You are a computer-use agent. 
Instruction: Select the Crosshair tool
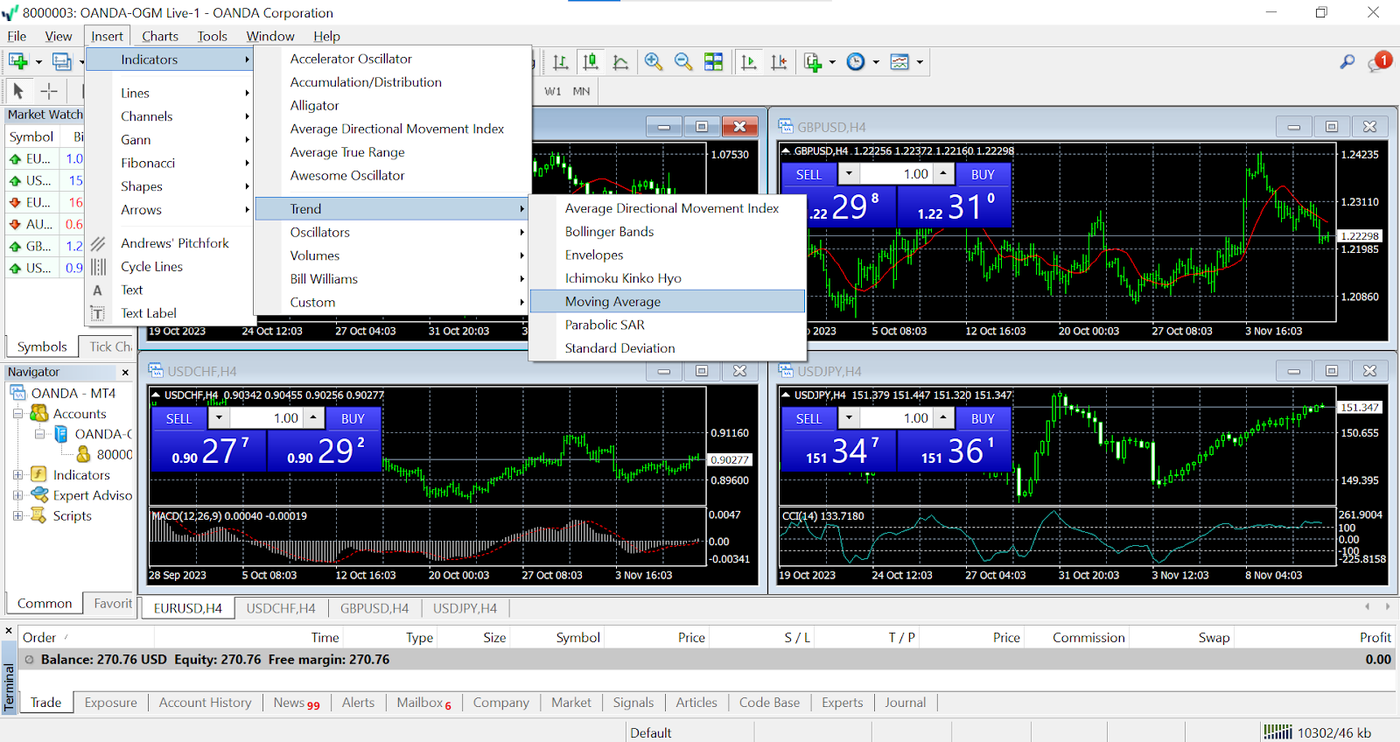coord(48,90)
